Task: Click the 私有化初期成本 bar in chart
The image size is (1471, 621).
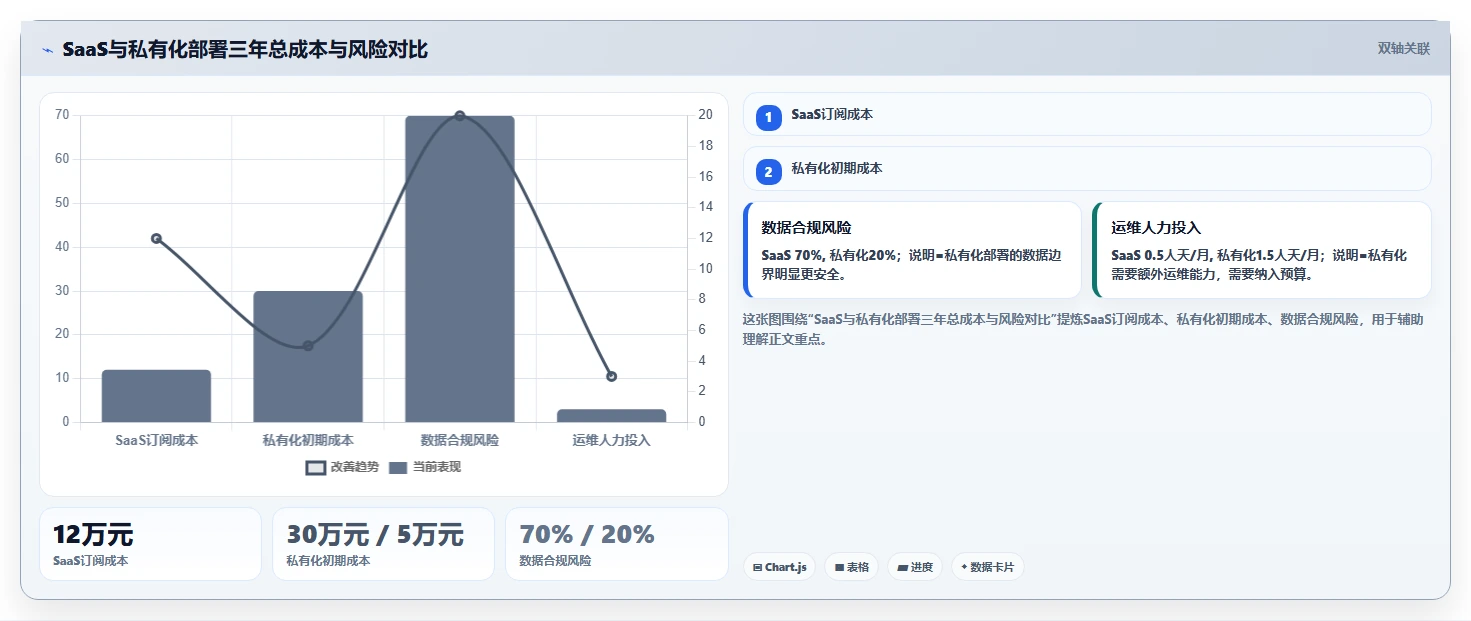Action: point(308,356)
